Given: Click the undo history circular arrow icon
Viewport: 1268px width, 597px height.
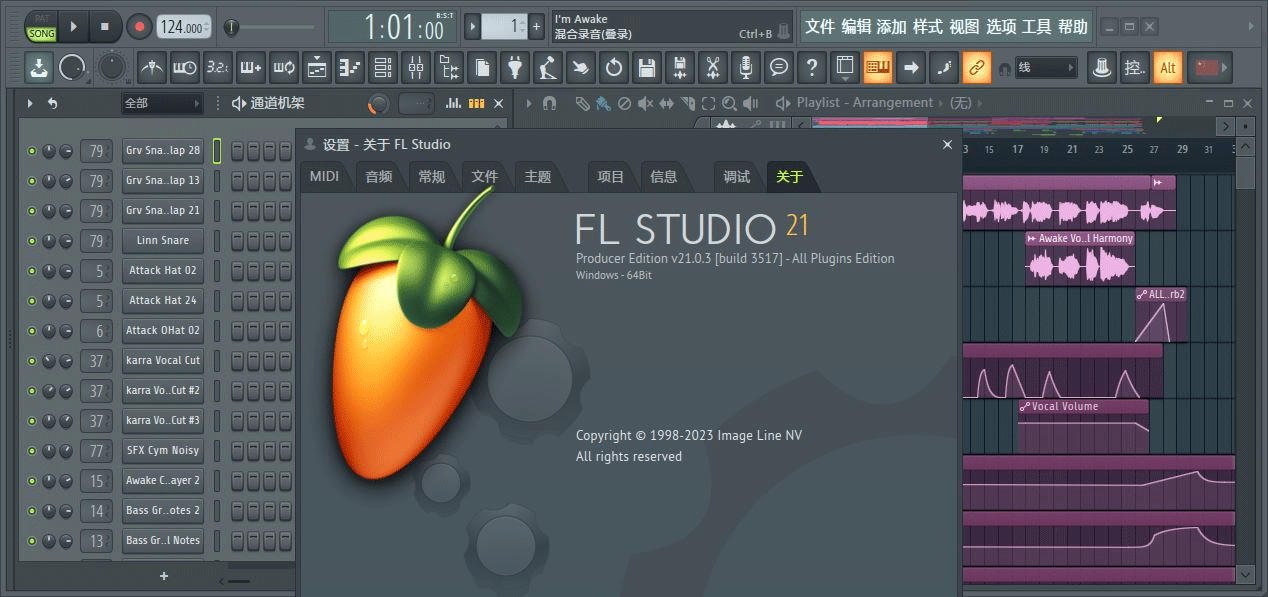Looking at the screenshot, I should pos(614,68).
